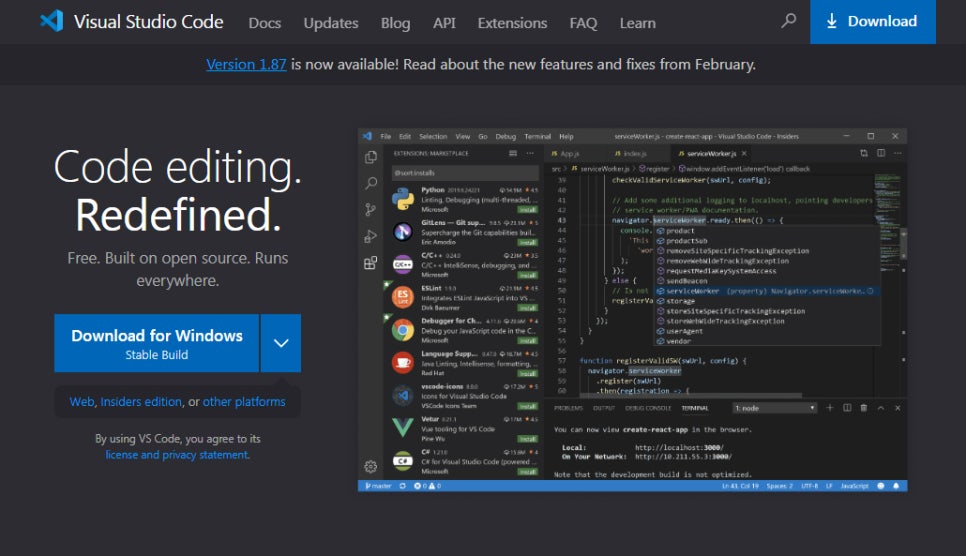Switch to the Output panel tab
The width and height of the screenshot is (966, 556).
click(x=604, y=408)
